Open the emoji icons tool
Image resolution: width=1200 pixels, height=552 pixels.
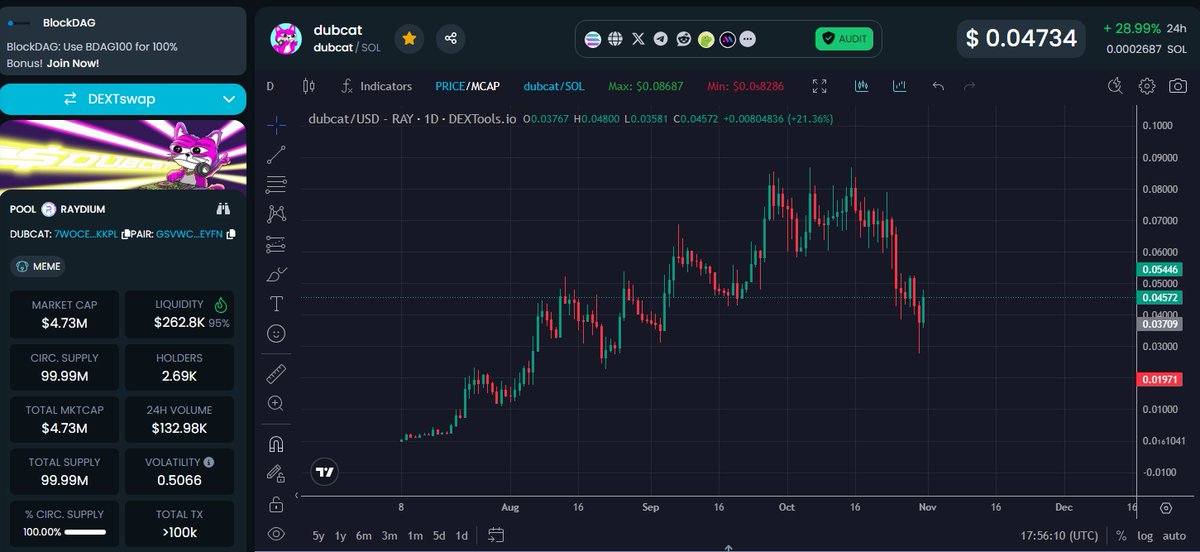[277, 333]
